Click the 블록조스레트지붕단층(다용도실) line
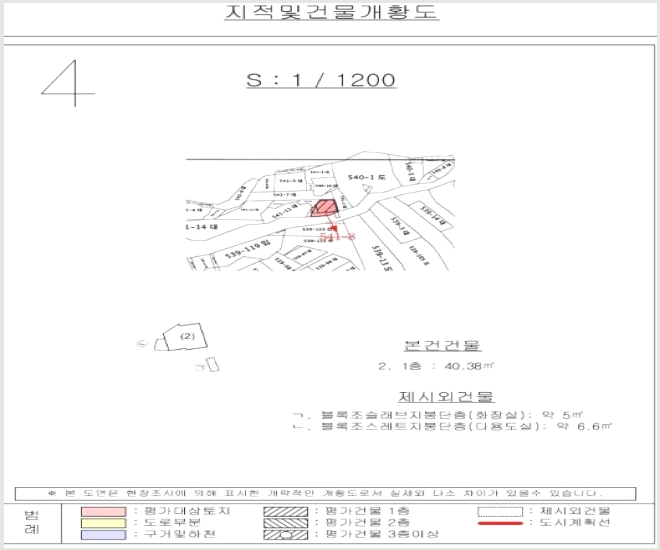This screenshot has width=660, height=550. point(452,427)
